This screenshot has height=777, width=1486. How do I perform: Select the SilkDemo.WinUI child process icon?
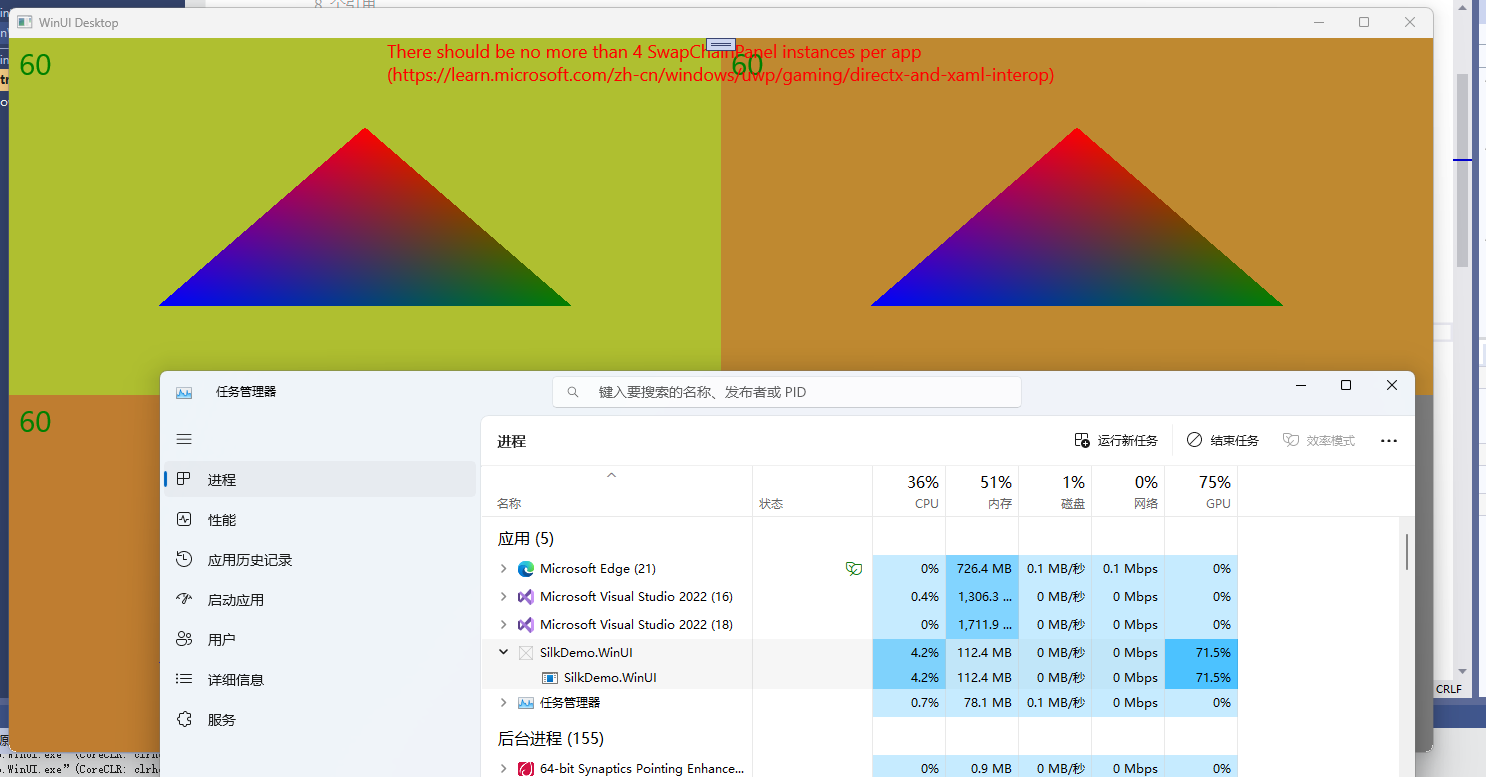[549, 678]
